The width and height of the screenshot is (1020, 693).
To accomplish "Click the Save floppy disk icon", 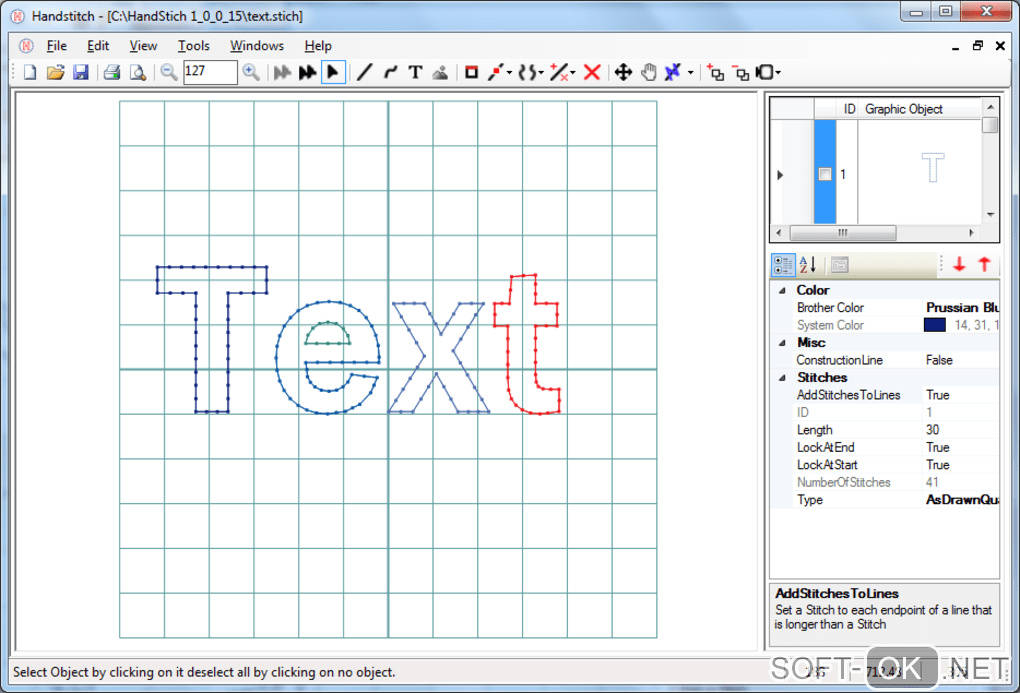I will [81, 72].
